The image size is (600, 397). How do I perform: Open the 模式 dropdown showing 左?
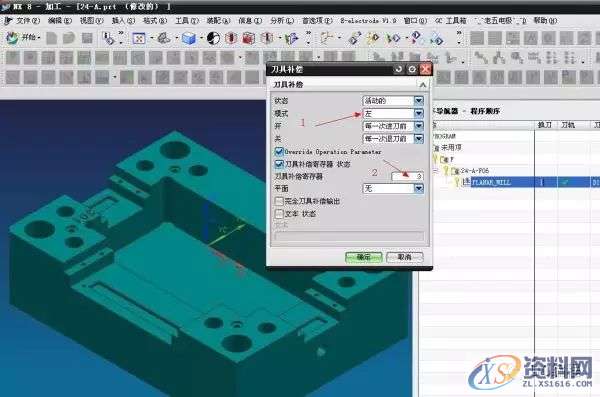tap(393, 113)
